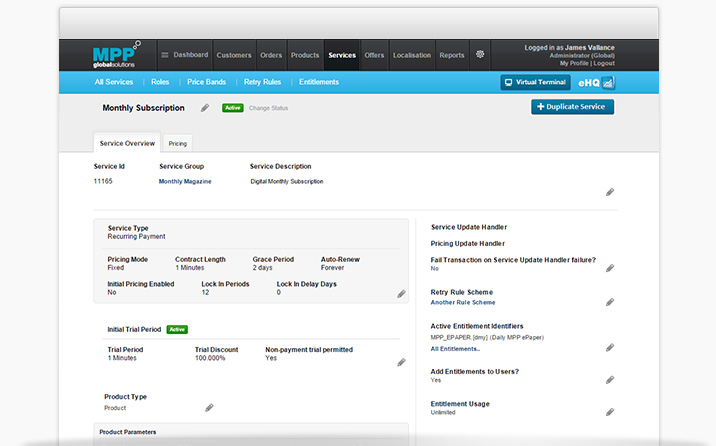Viewport: 716px width, 446px height.
Task: Edit the Monthly Subscription name via its pencil
Action: (x=205, y=108)
